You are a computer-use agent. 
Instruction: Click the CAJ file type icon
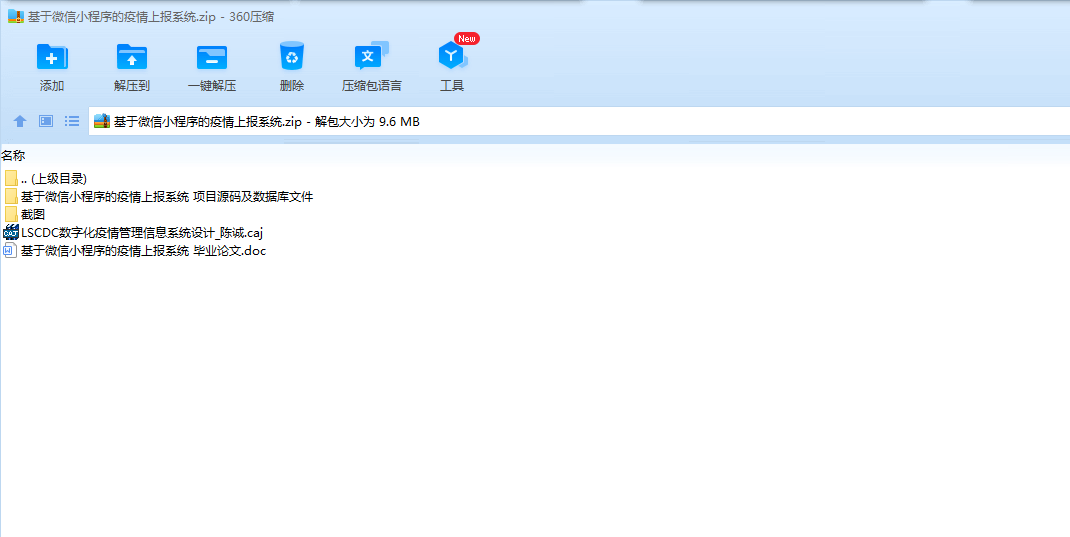coord(11,232)
